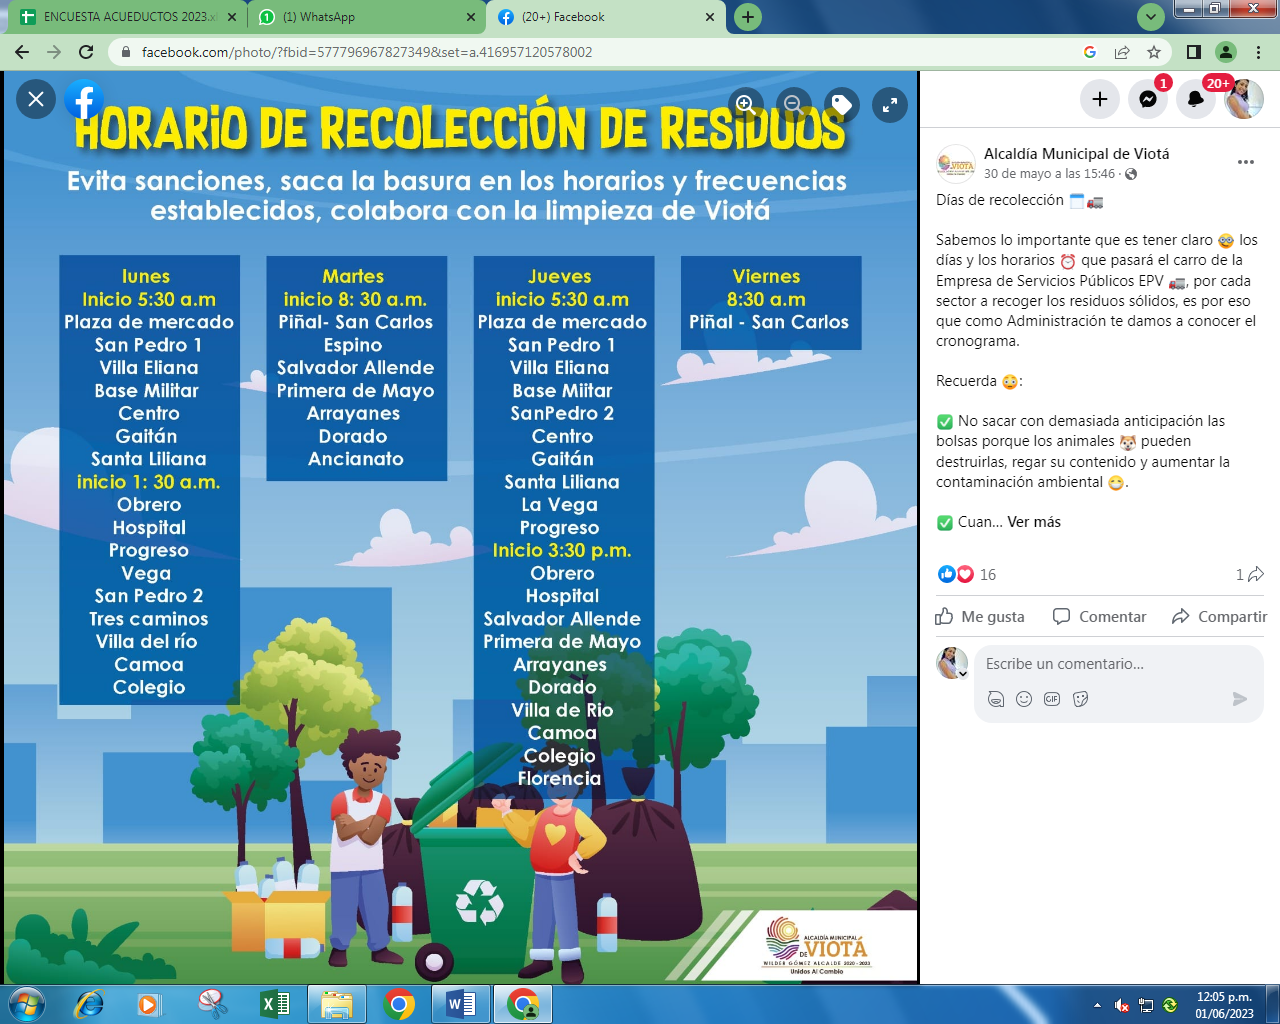Zoom in on the photo
Screen dimensions: 1280x1024
pos(744,103)
